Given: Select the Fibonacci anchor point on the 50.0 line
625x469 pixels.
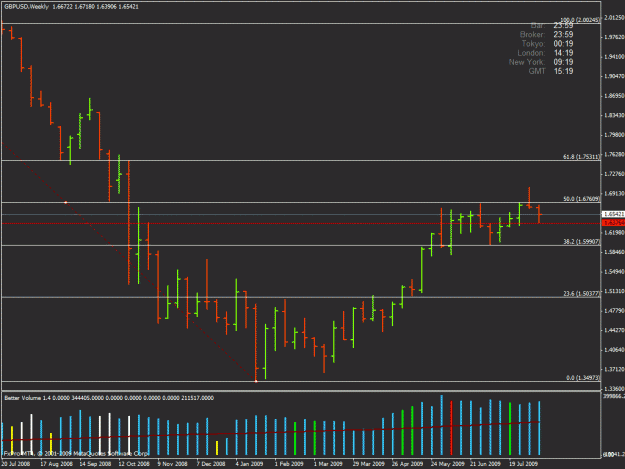Looking at the screenshot, I should [x=66, y=202].
